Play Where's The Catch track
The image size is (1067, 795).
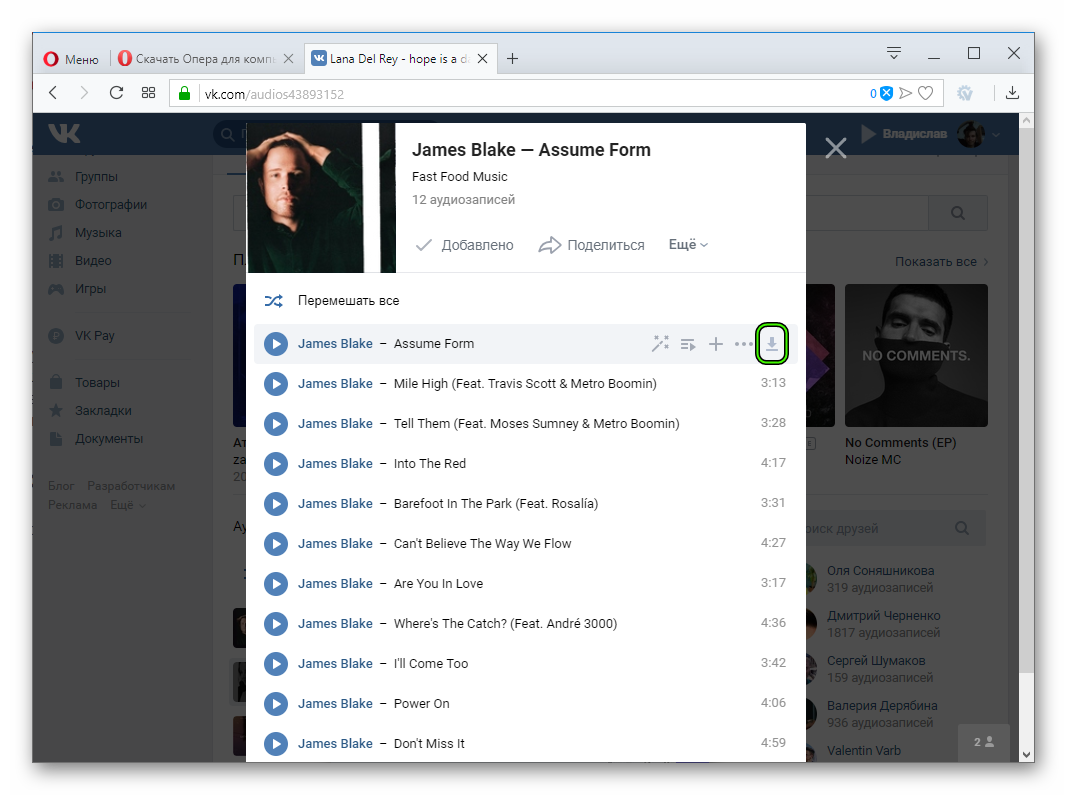[276, 623]
